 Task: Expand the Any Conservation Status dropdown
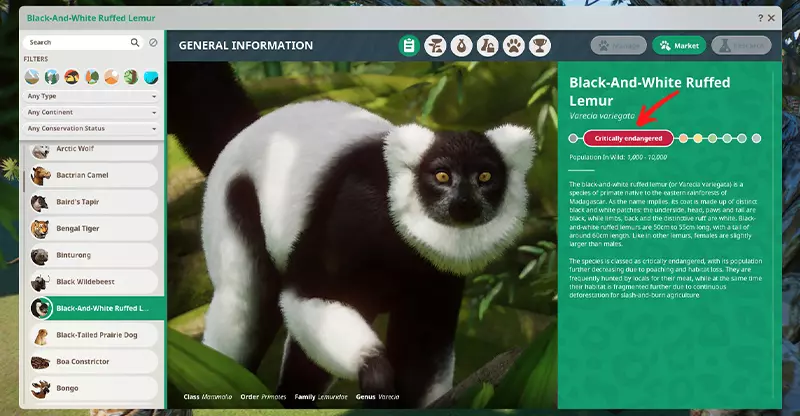point(91,129)
